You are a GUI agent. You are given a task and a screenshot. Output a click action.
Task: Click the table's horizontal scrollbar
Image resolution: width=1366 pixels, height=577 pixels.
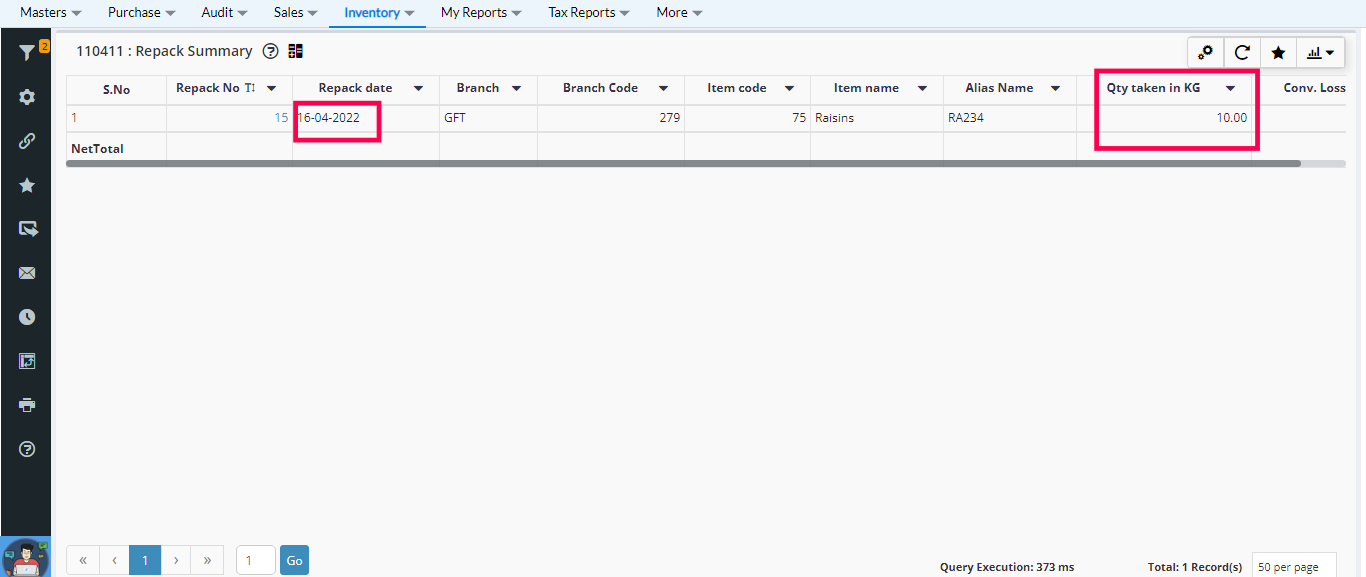tap(684, 163)
